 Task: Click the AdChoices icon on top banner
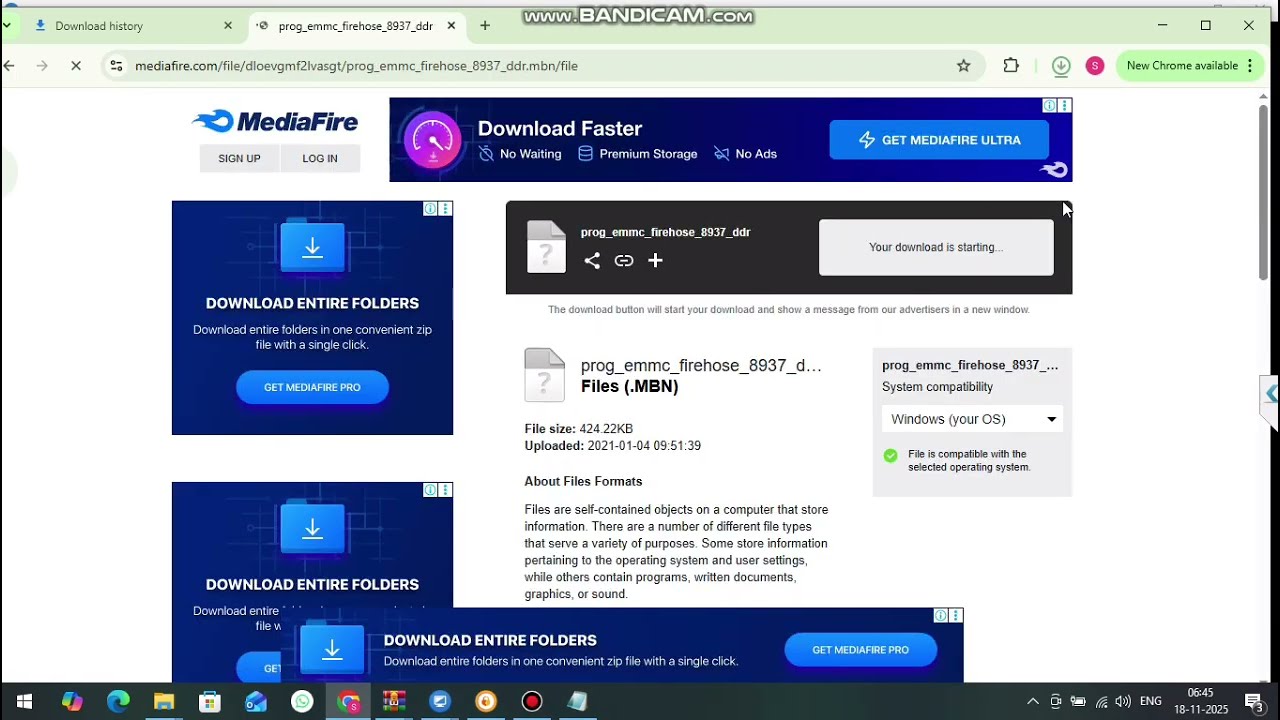coord(1050,106)
